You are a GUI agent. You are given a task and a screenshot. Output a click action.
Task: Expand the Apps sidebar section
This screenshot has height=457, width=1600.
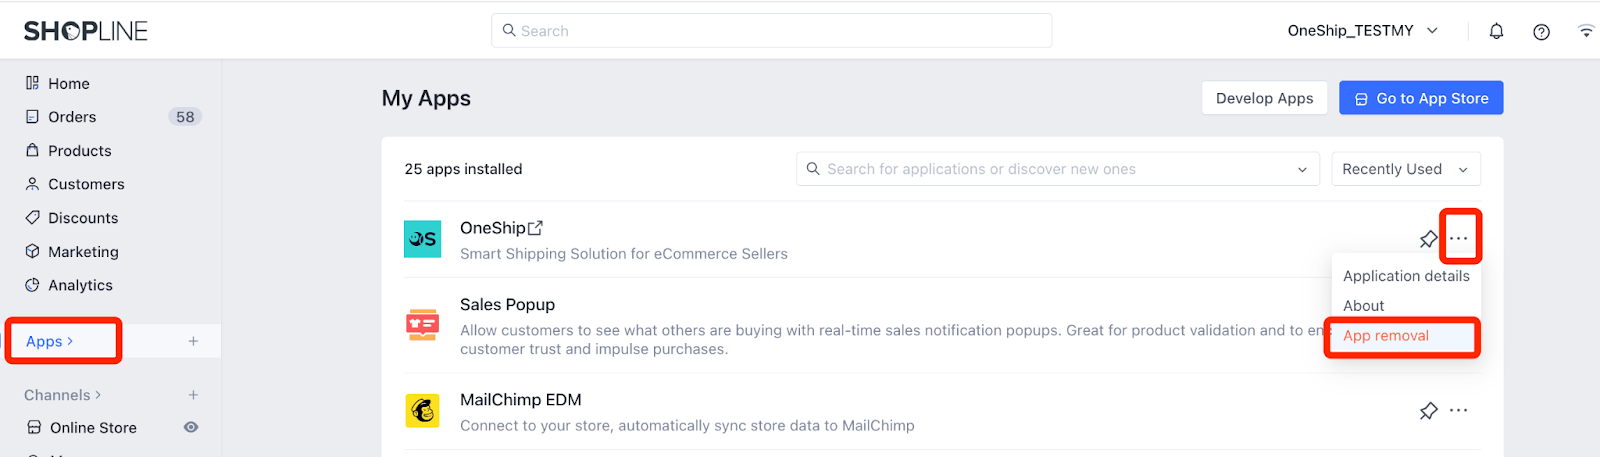tap(50, 341)
